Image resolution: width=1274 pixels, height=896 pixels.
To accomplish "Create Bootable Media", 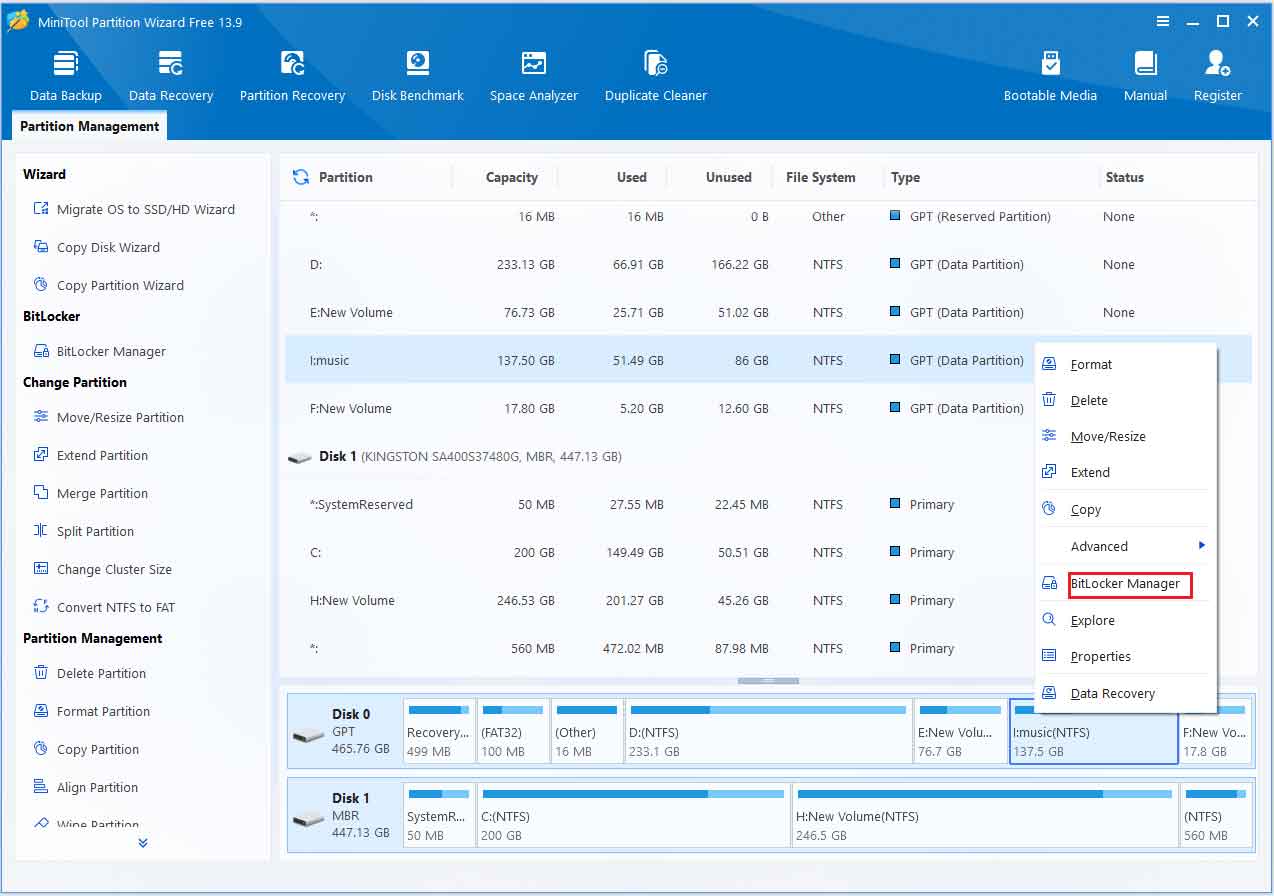I will (x=1050, y=76).
